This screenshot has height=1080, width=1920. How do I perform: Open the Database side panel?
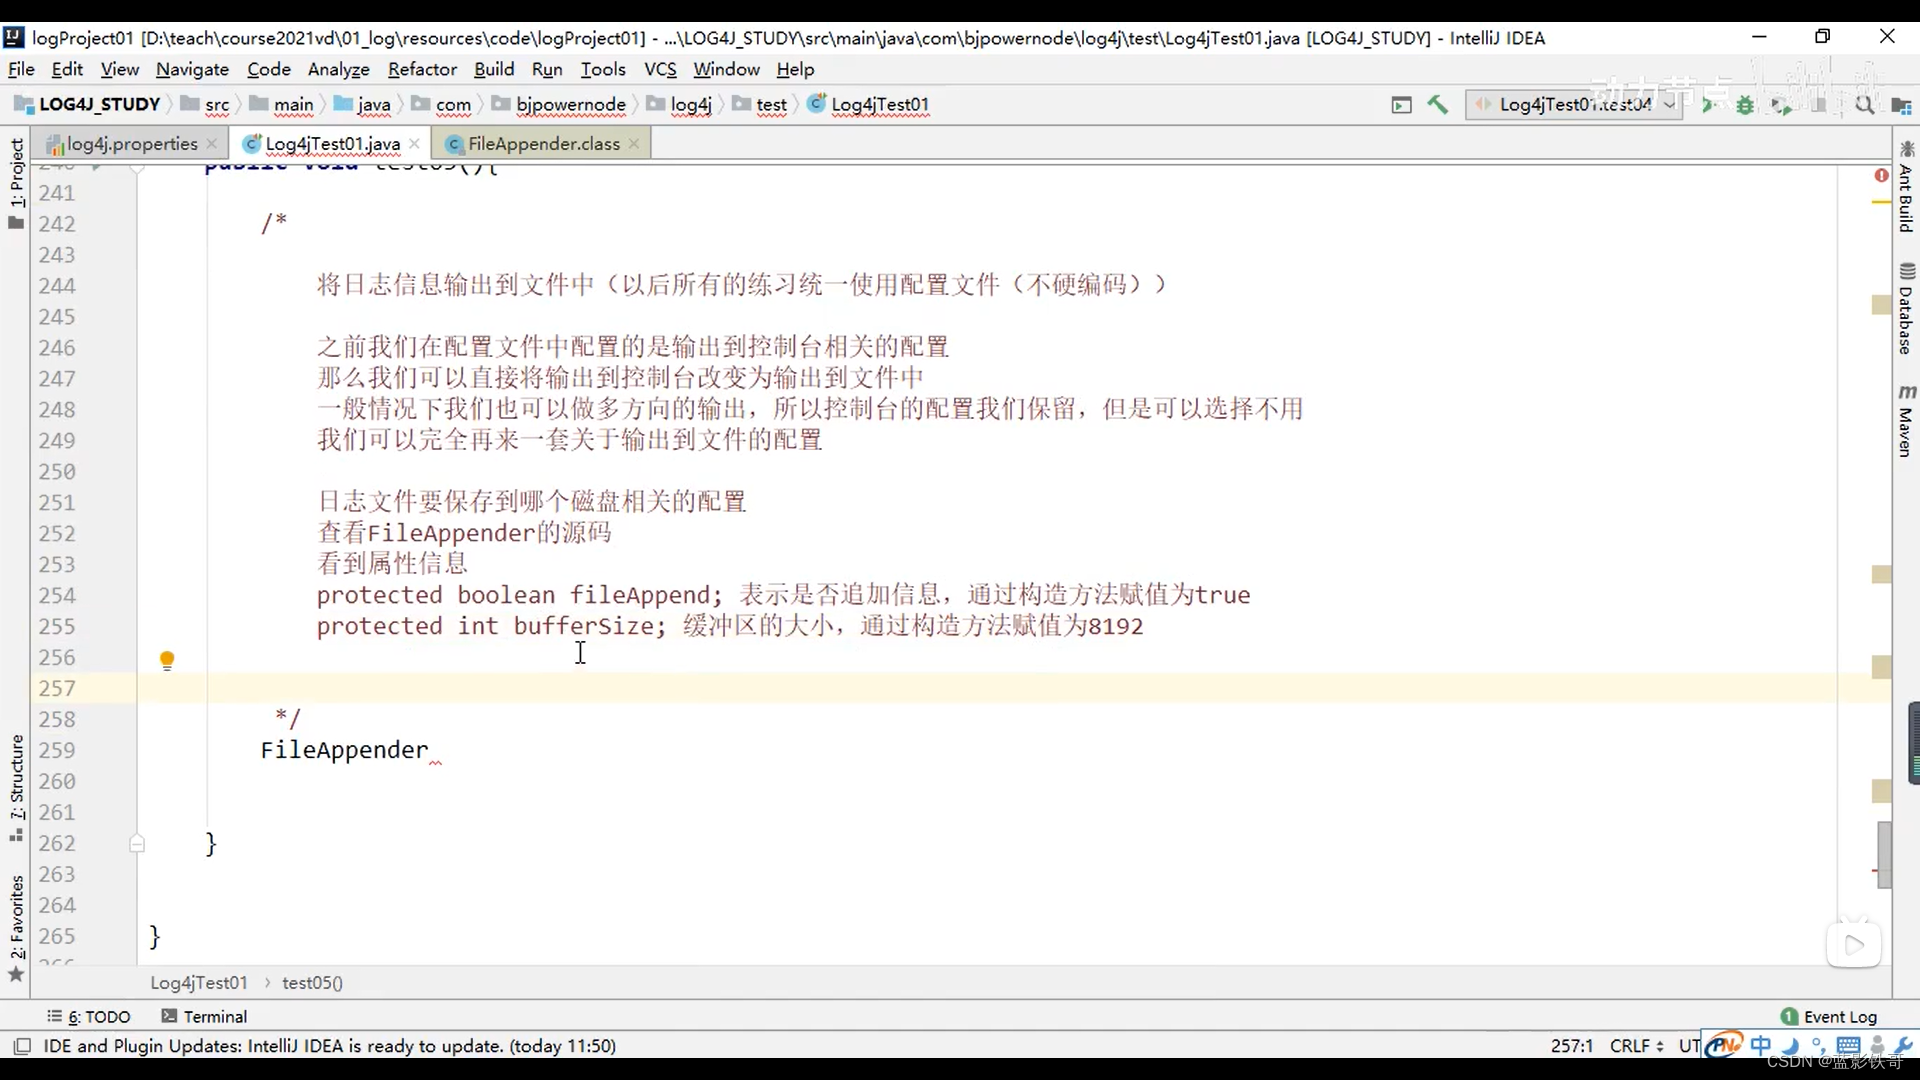[1906, 309]
